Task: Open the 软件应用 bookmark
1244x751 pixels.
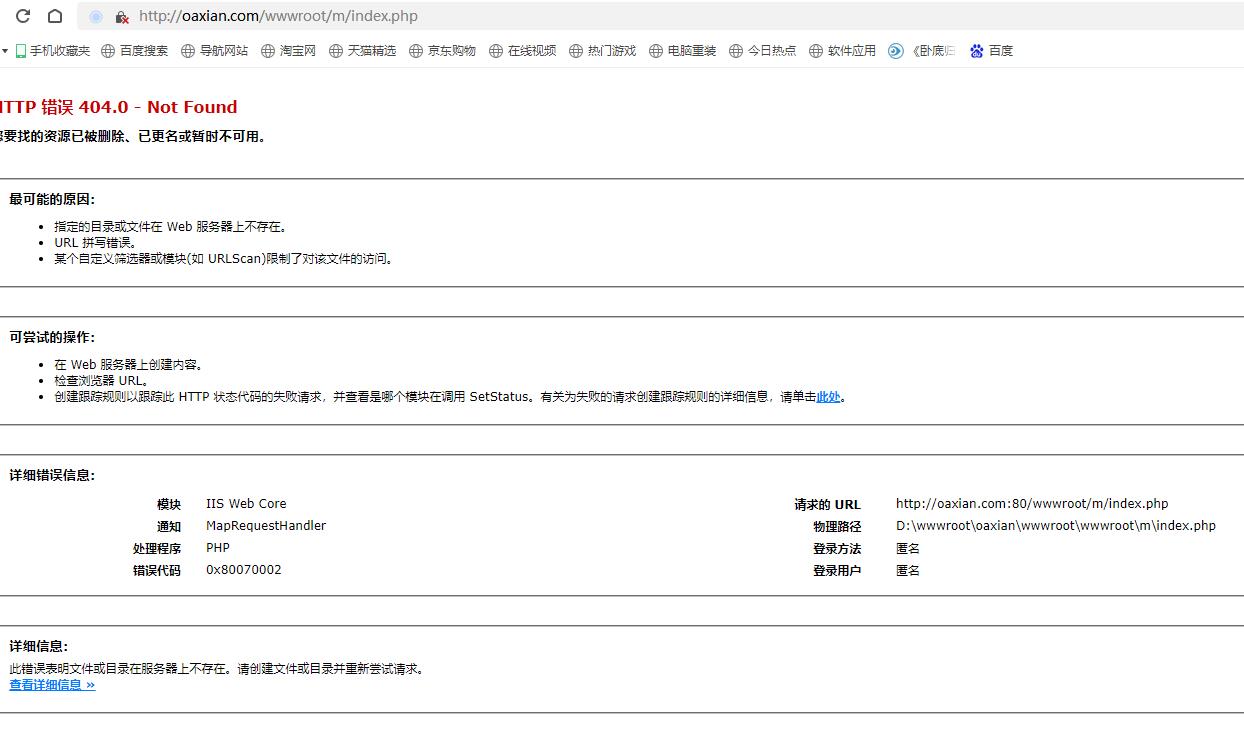Action: pyautogui.click(x=842, y=51)
